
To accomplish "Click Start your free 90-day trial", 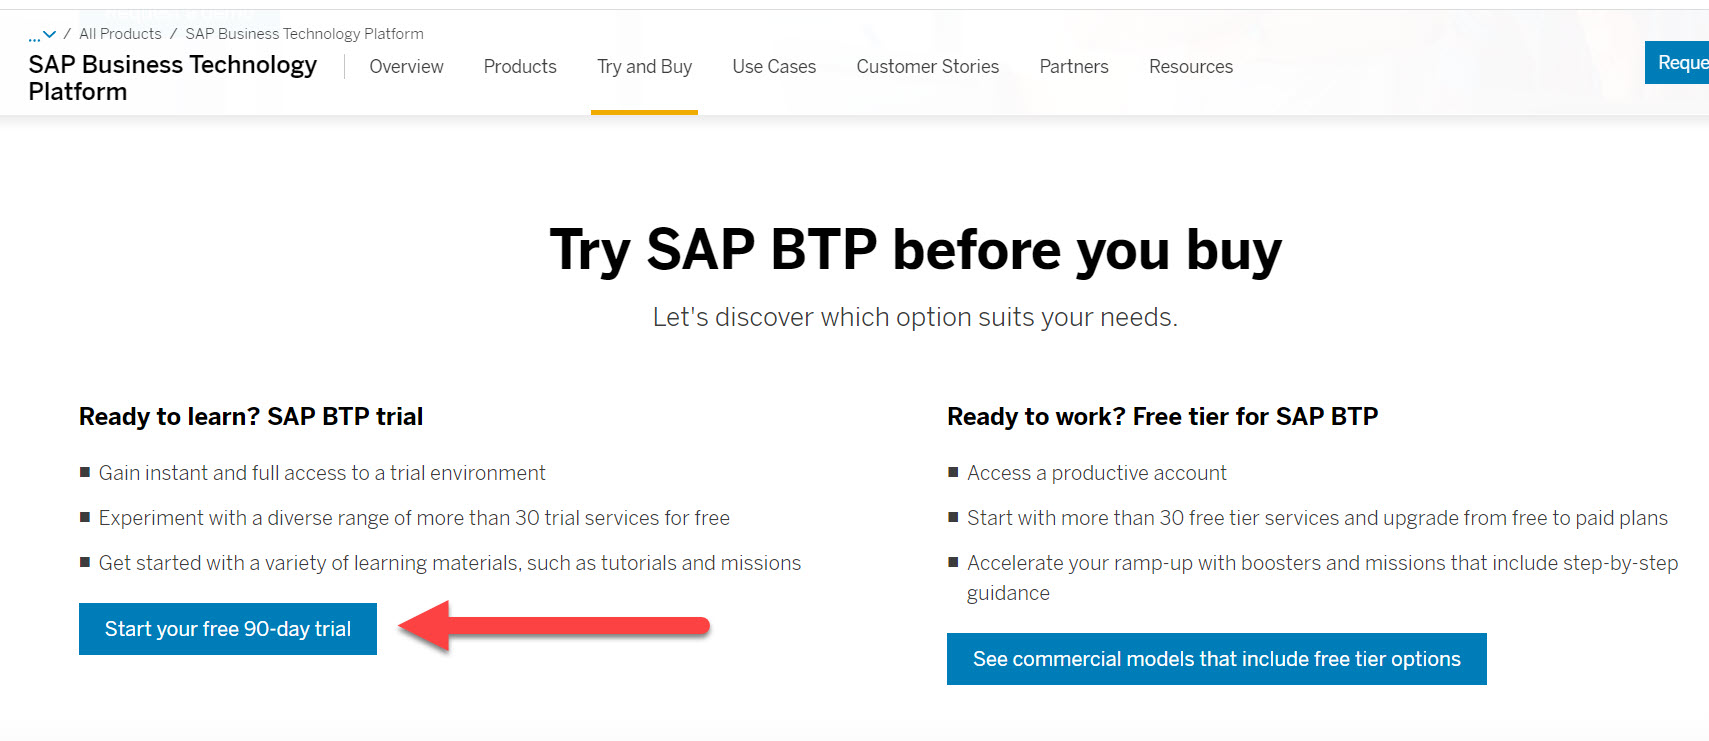I will [x=228, y=629].
